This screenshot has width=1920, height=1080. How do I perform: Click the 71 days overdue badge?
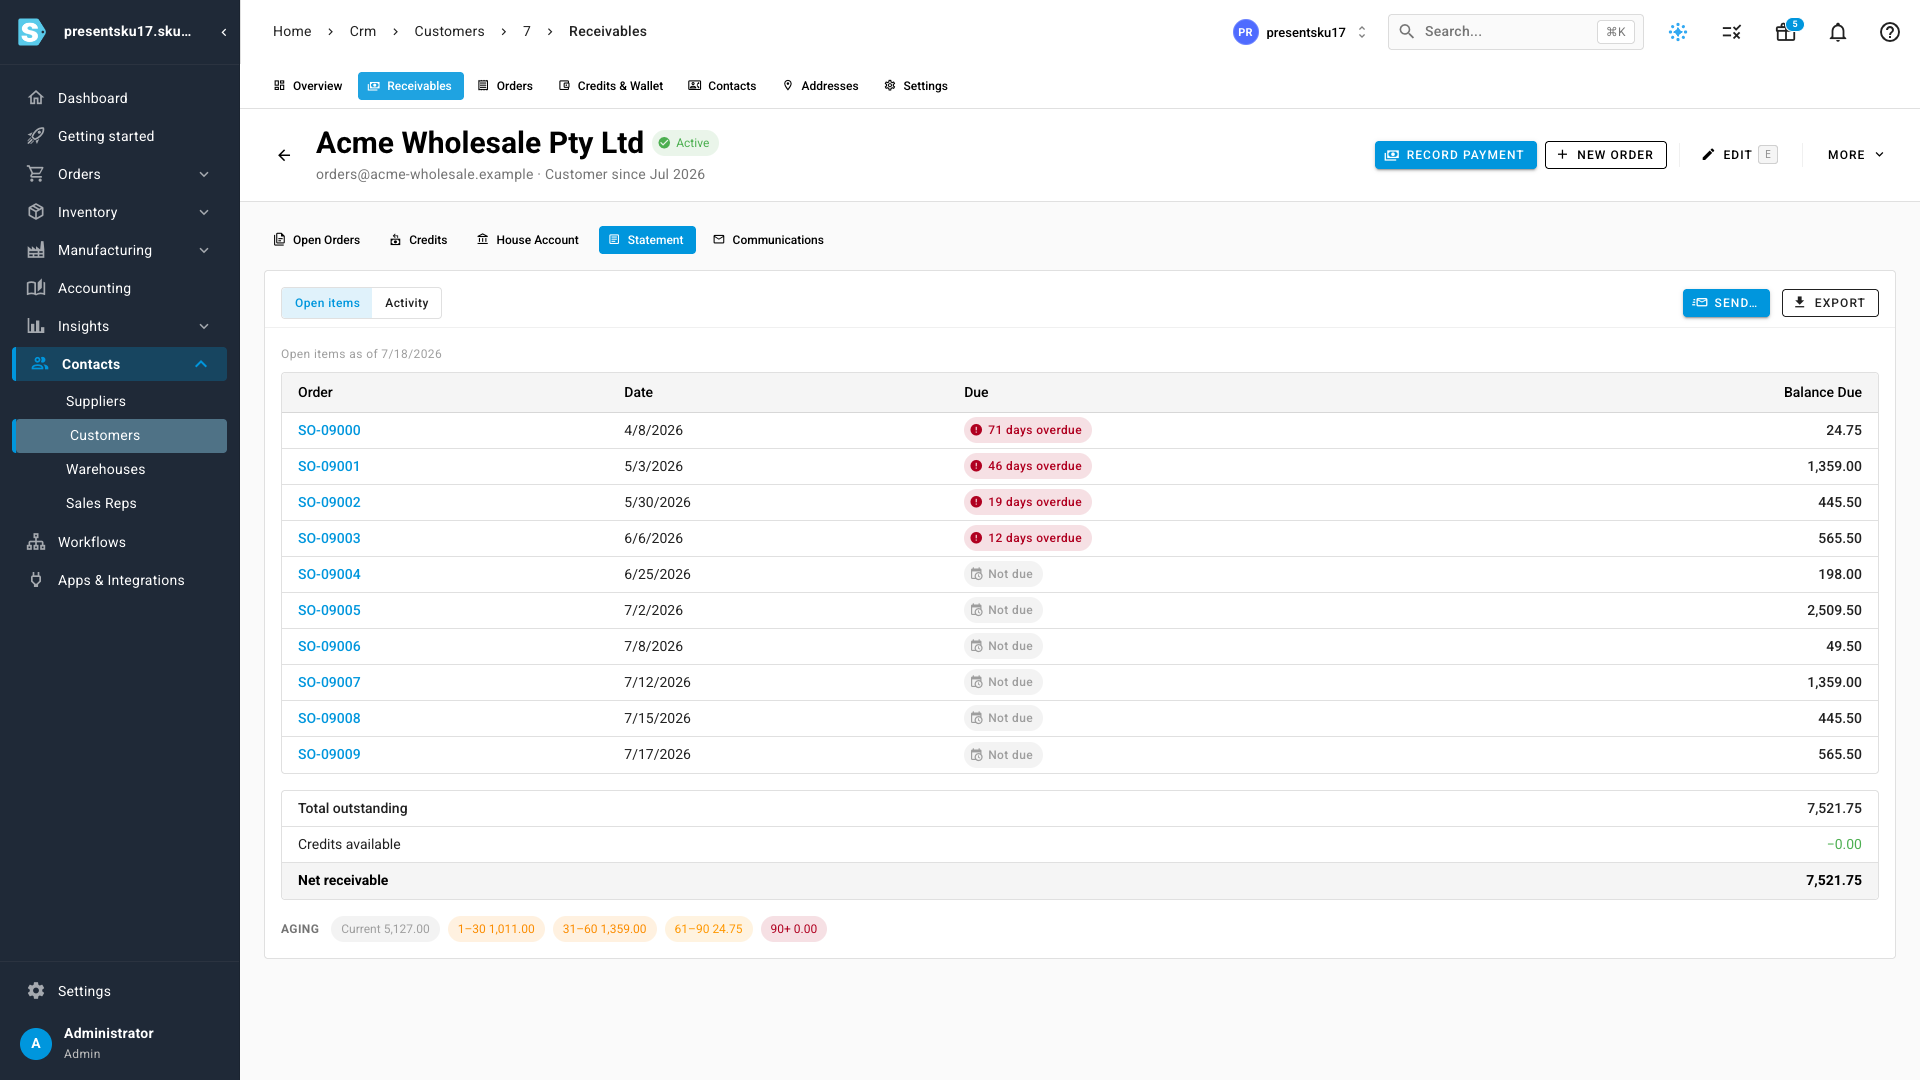click(1027, 430)
